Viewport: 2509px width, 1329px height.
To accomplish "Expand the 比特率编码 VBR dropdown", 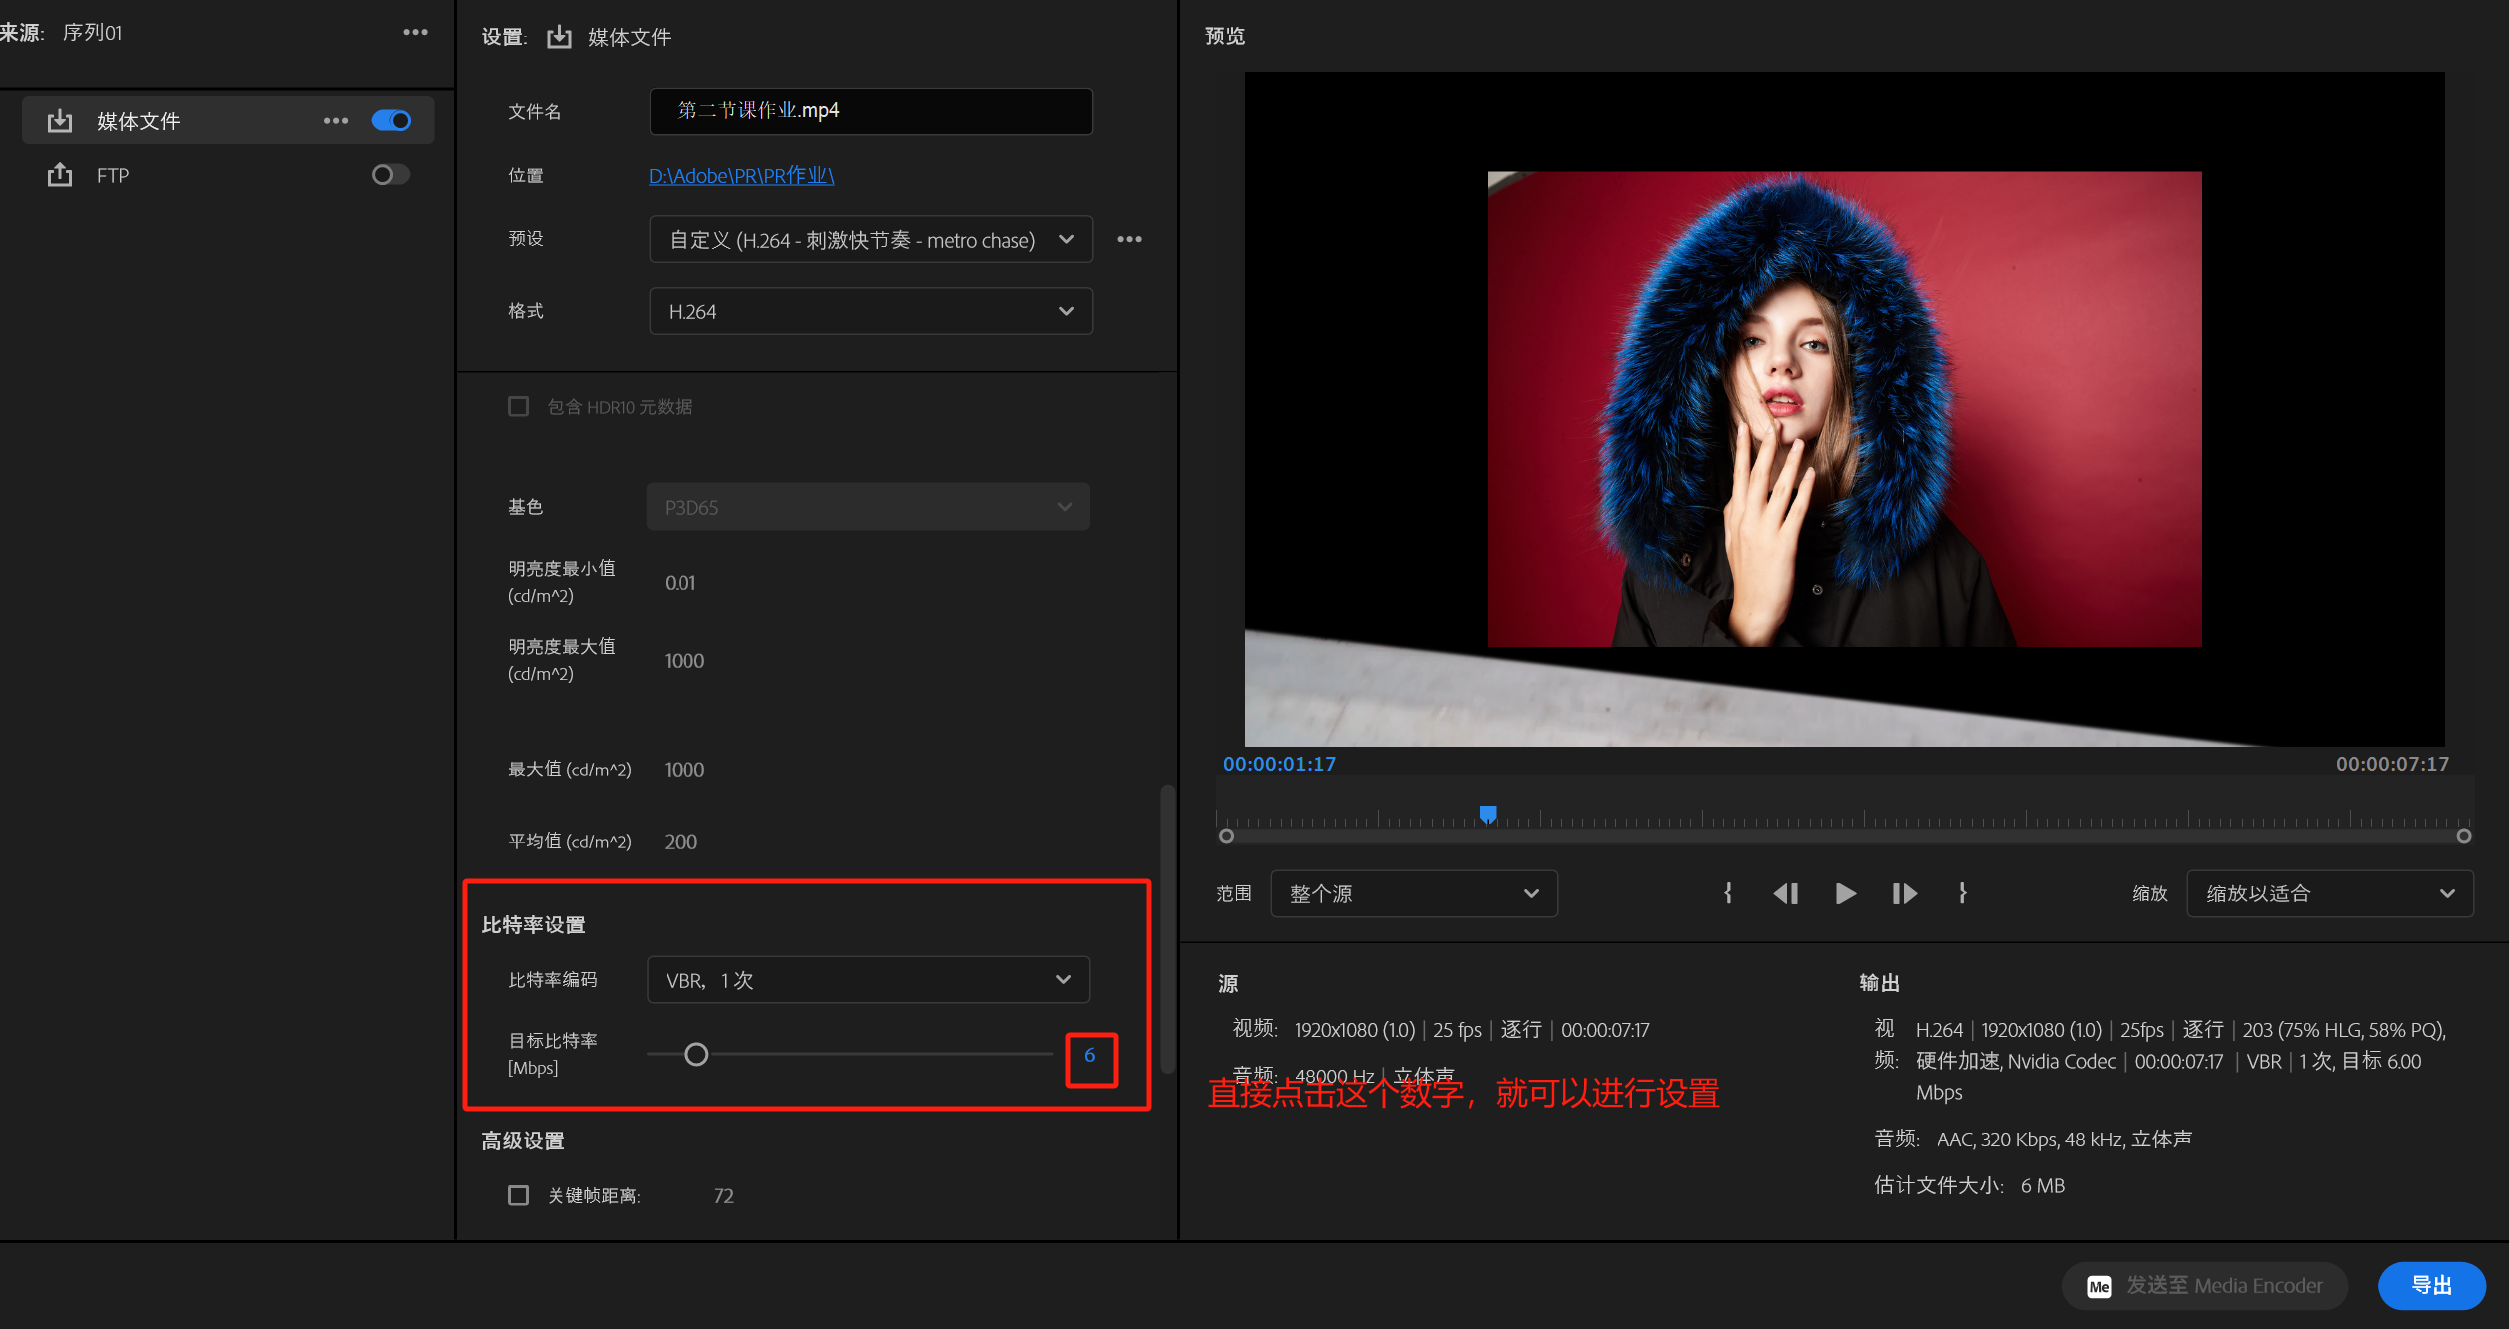I will (x=868, y=980).
